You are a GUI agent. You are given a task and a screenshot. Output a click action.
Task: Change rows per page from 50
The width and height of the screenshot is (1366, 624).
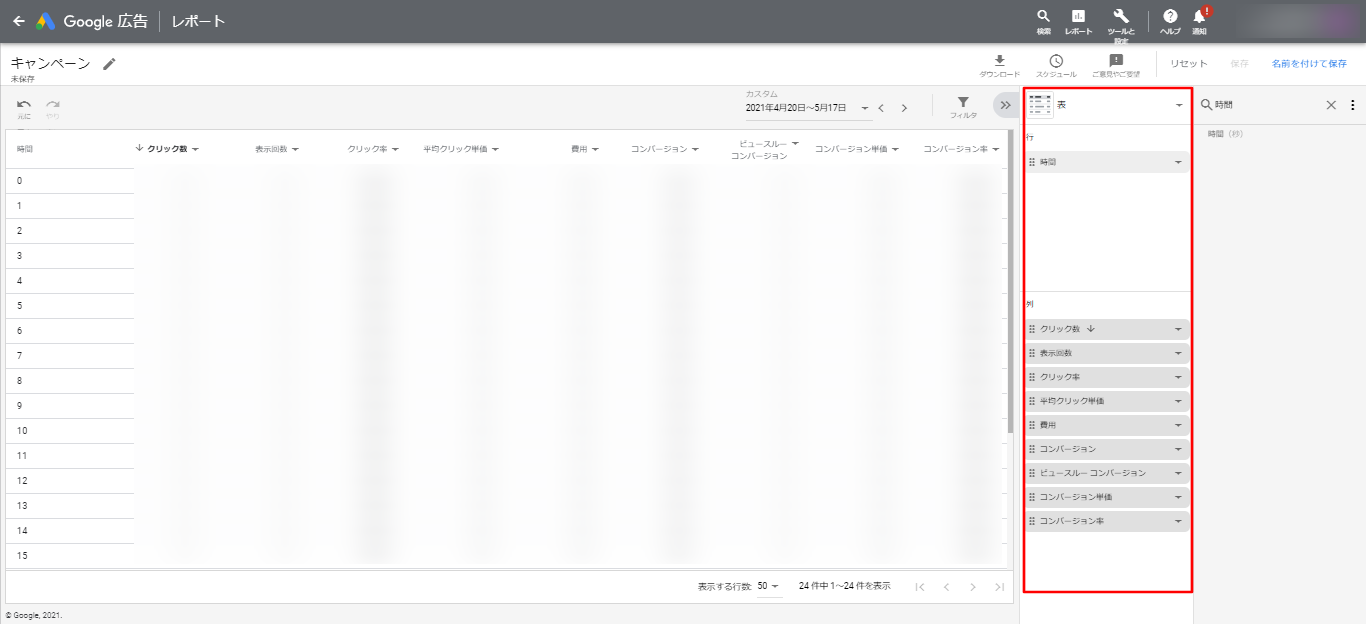tap(769, 587)
